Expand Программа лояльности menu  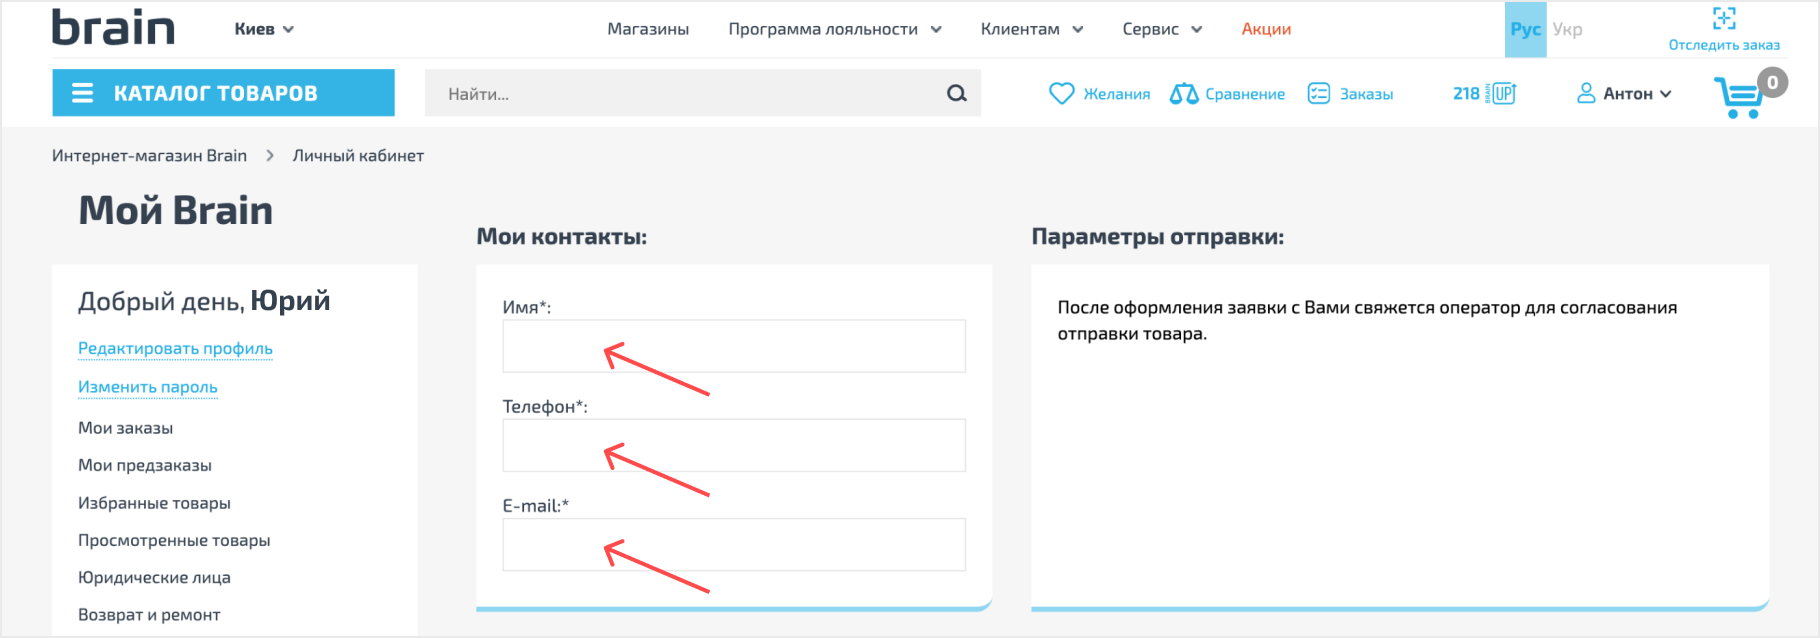click(x=835, y=29)
